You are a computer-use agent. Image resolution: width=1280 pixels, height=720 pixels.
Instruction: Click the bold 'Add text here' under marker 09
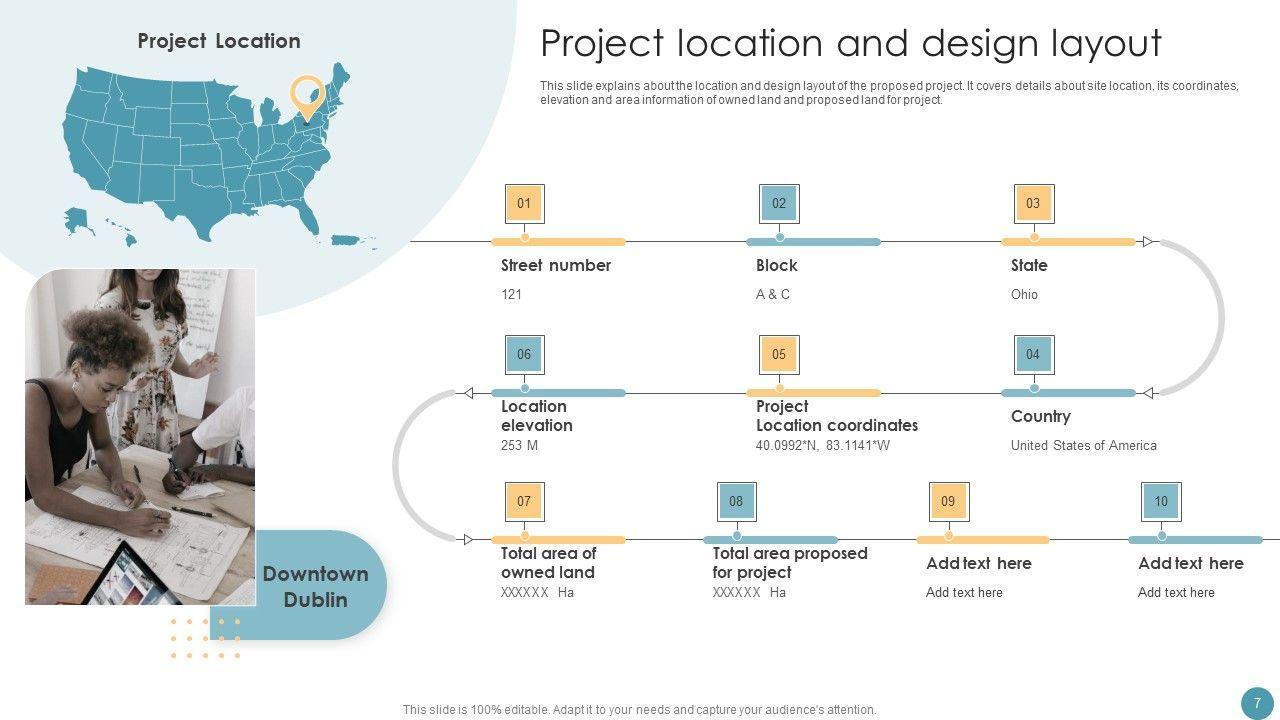tap(979, 563)
